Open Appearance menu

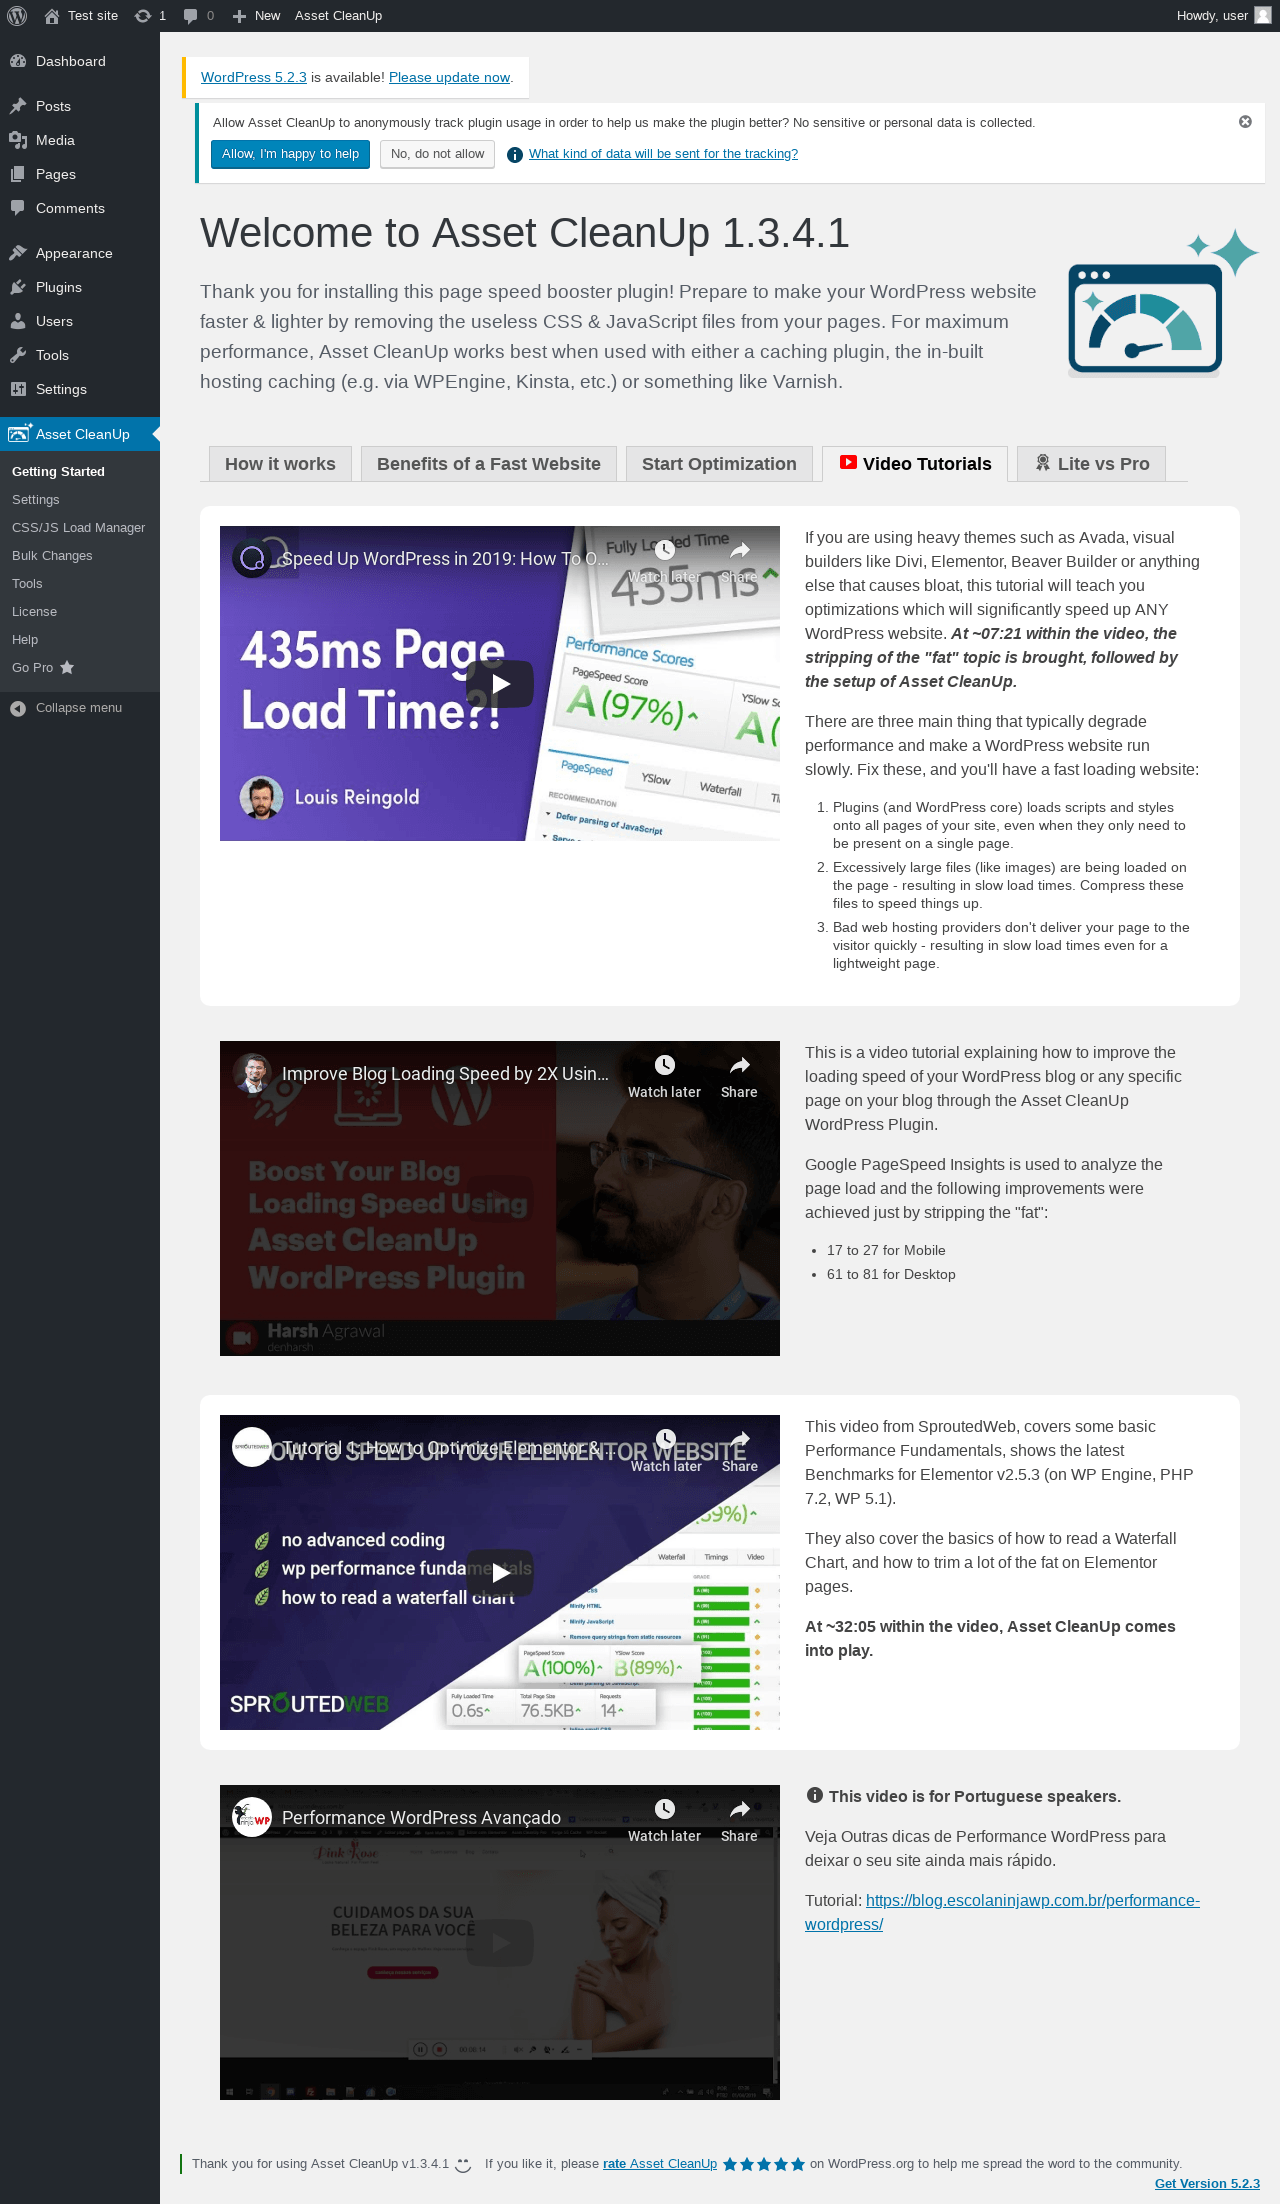point(80,253)
